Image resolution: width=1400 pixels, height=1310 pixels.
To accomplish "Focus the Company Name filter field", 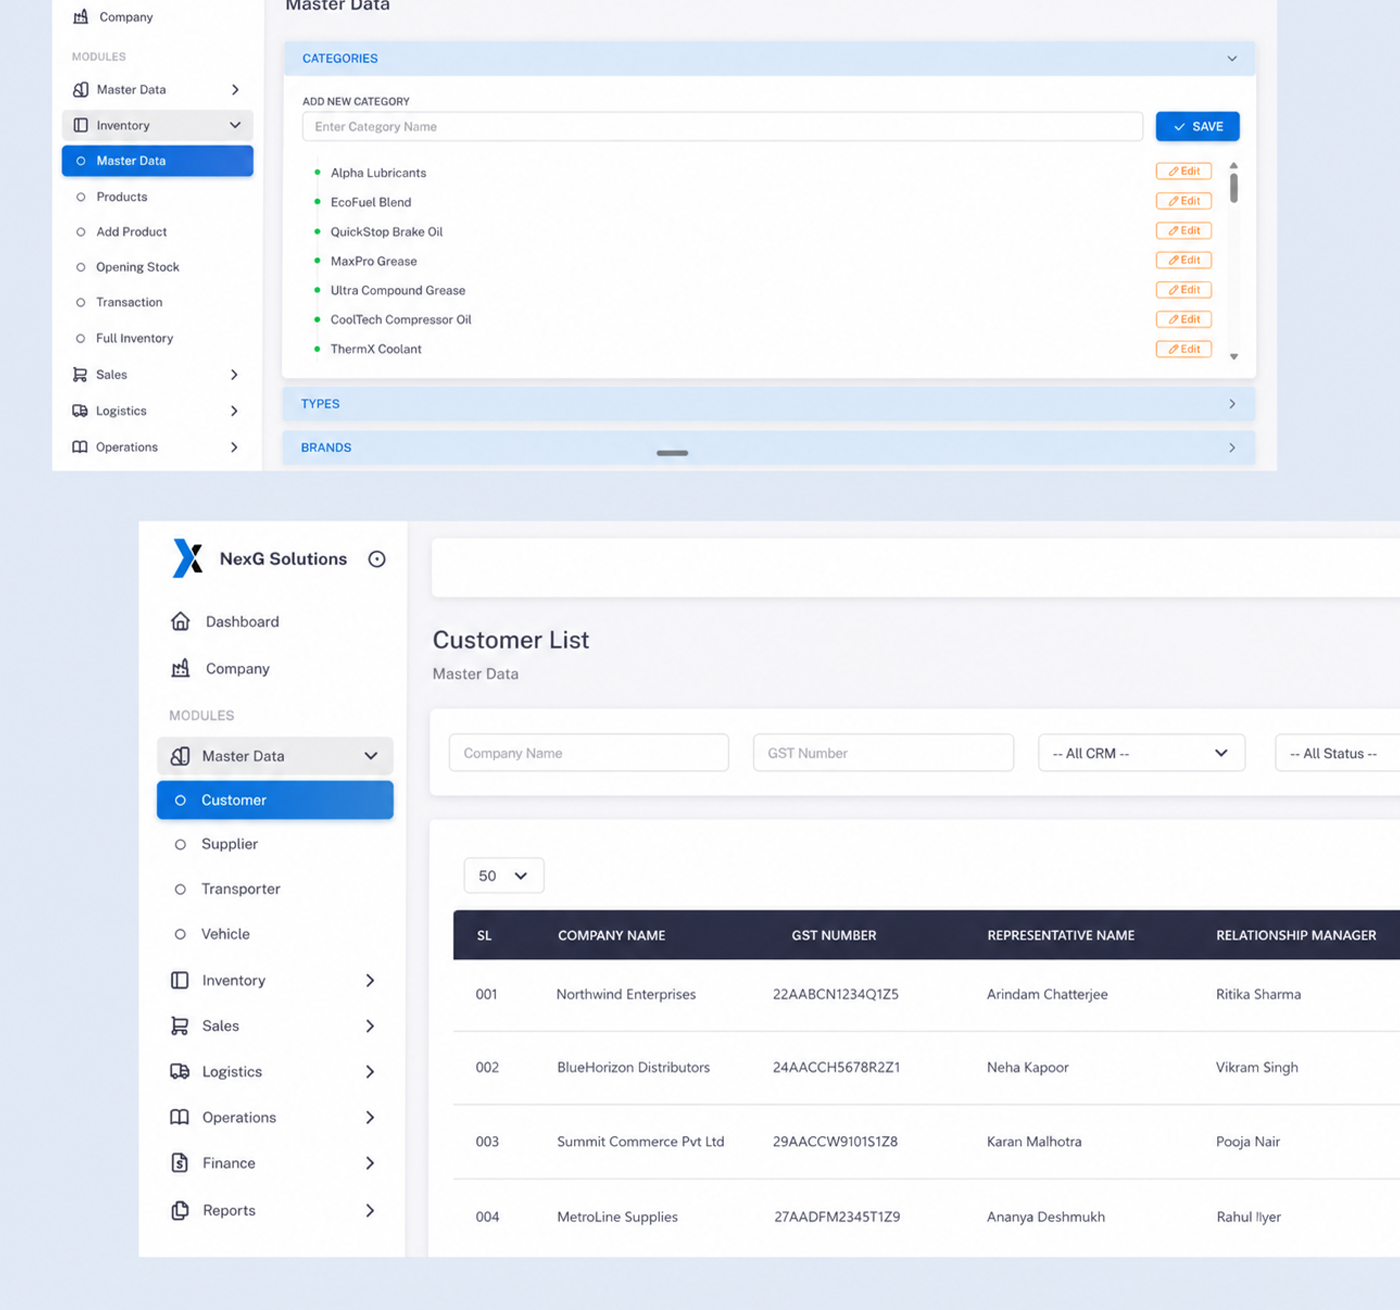I will [x=589, y=753].
